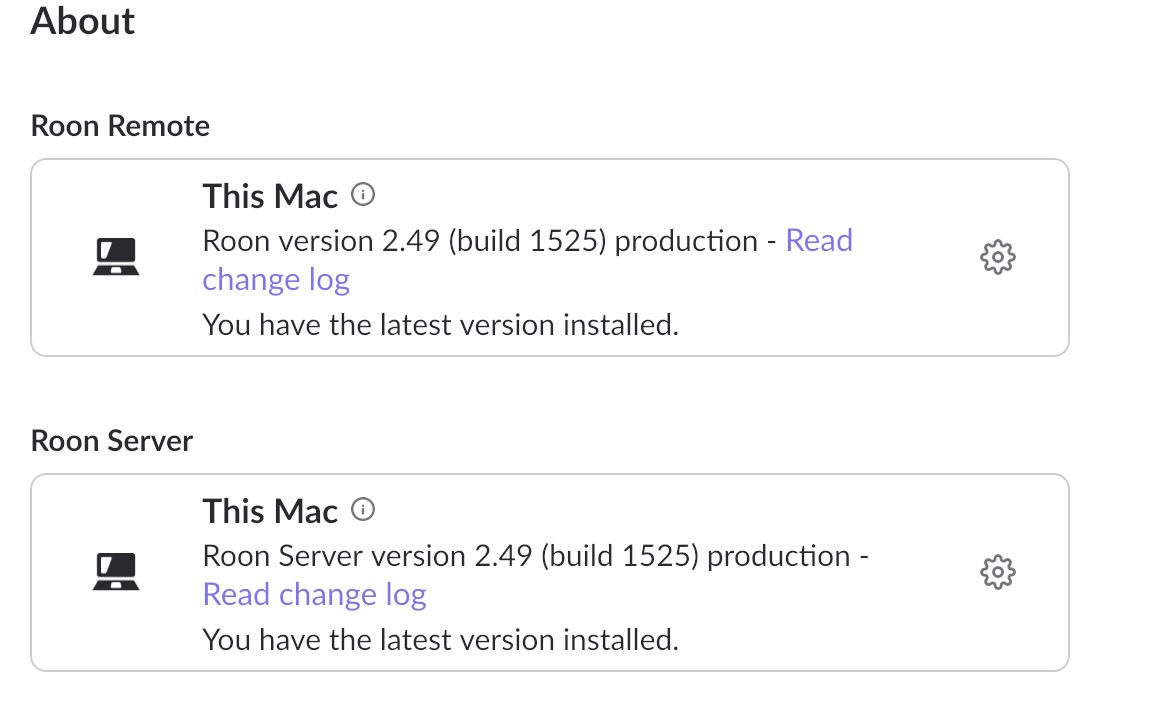Click the Roon Remote section heading
1158x722 pixels.
click(120, 126)
